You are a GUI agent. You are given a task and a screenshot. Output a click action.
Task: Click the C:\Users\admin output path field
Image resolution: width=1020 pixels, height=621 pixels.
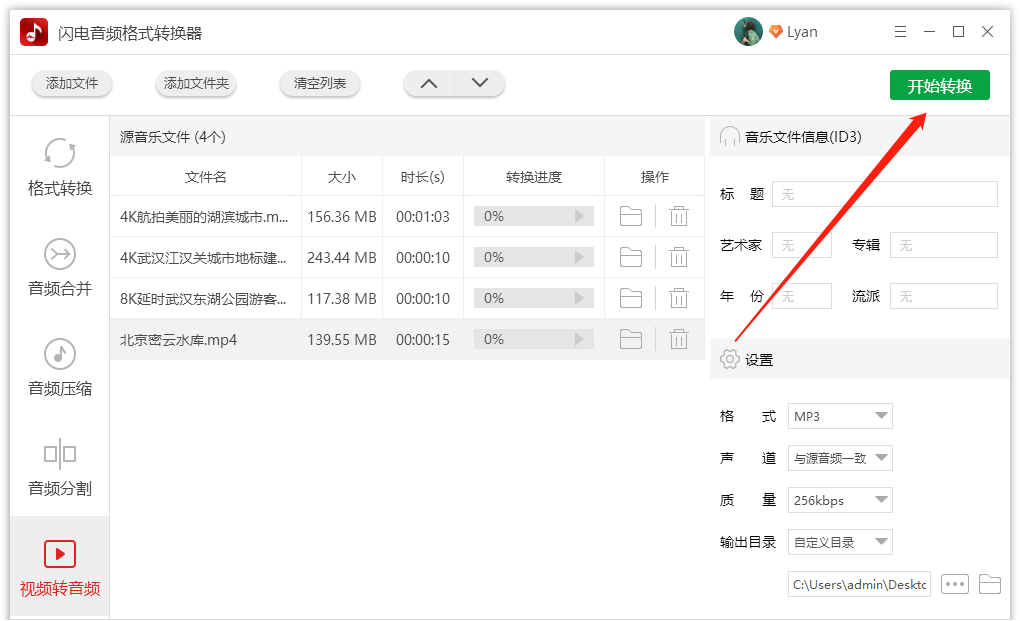[859, 584]
